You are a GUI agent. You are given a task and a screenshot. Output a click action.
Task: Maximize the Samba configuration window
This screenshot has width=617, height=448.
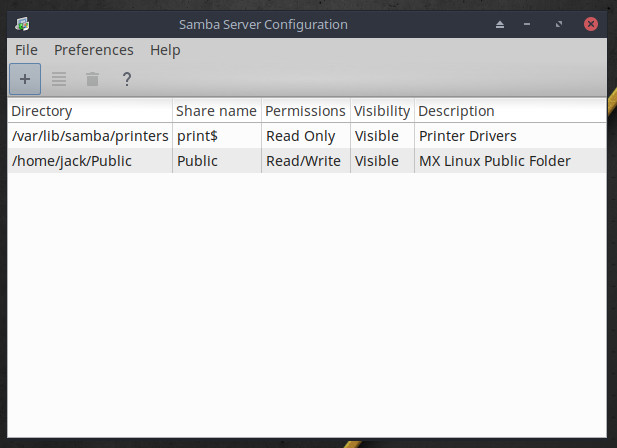tap(558, 23)
